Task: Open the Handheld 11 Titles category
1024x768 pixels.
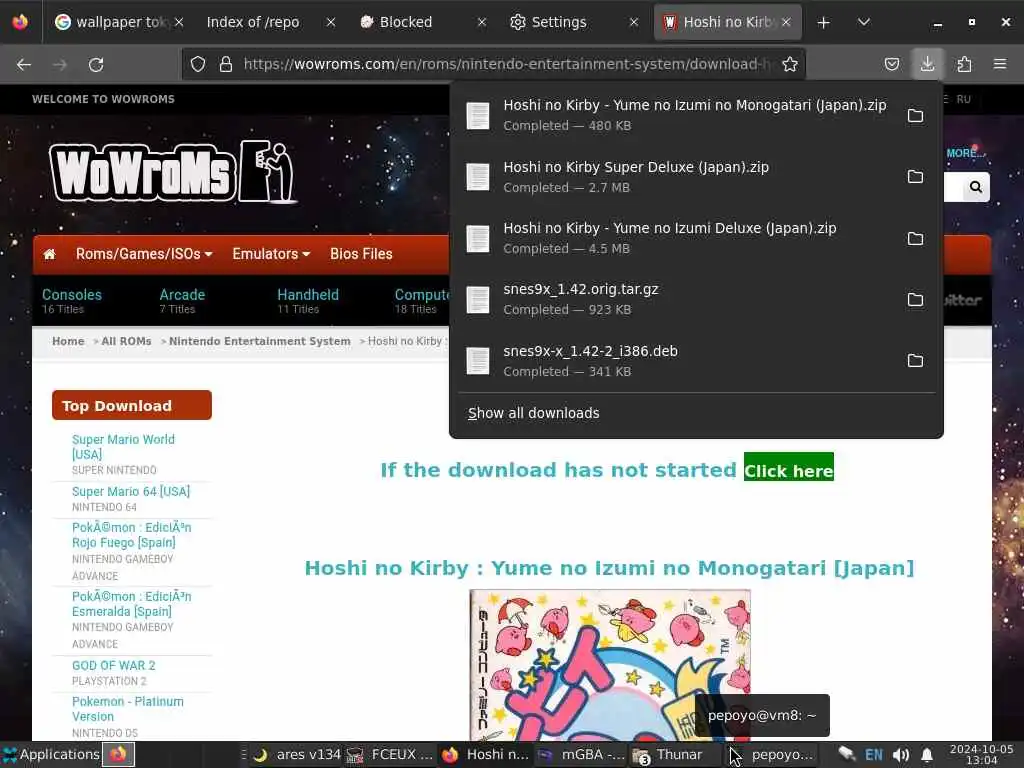Action: [x=308, y=301]
